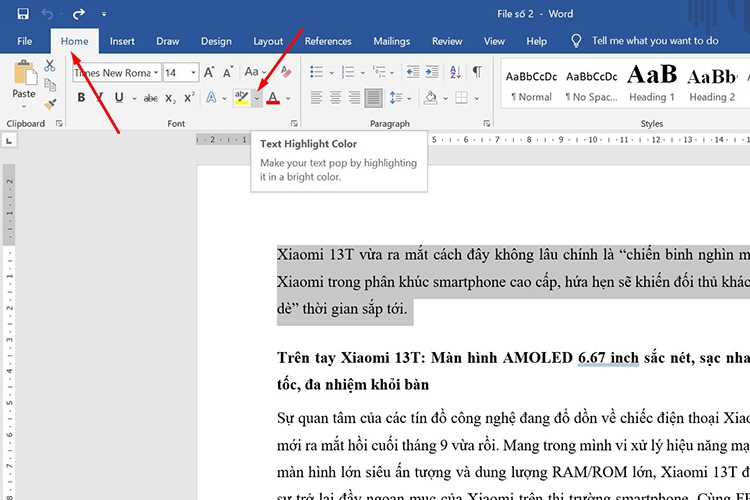Viewport: 750px width, 500px height.
Task: Click the tab selector at ruler corner
Action: [9, 141]
